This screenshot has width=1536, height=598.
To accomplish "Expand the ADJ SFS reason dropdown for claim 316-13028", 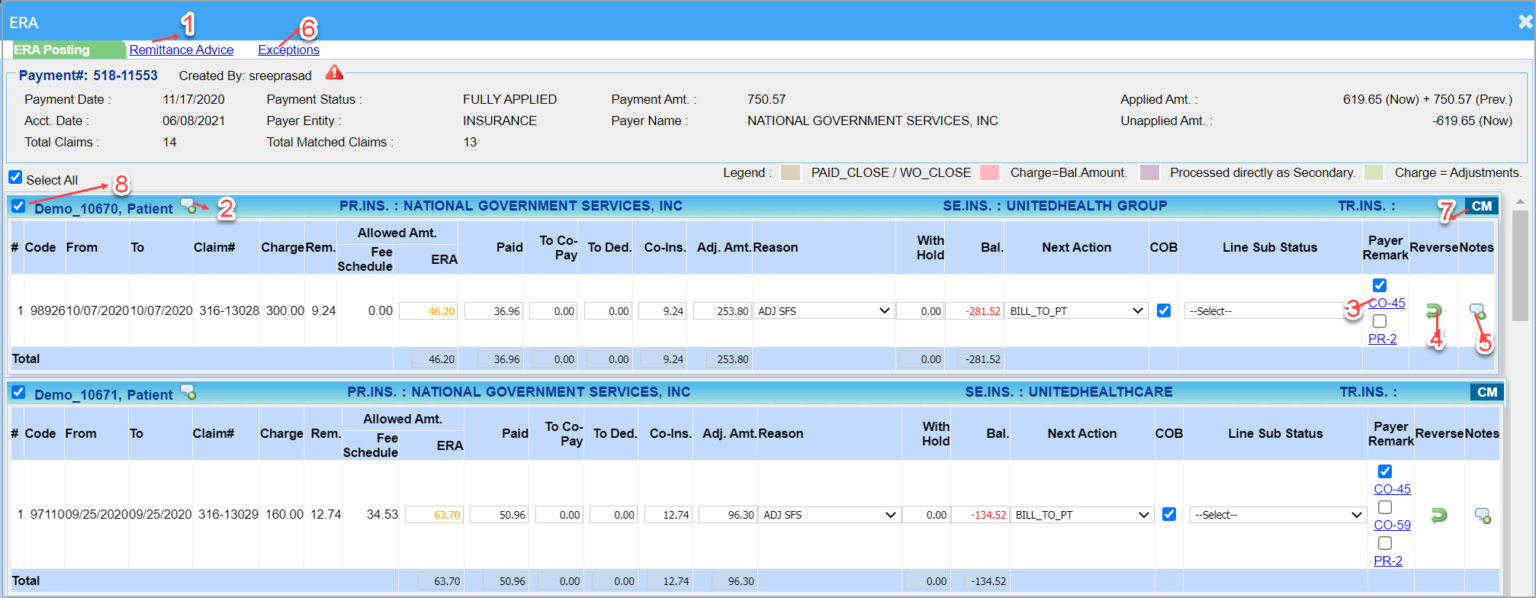I will point(823,311).
